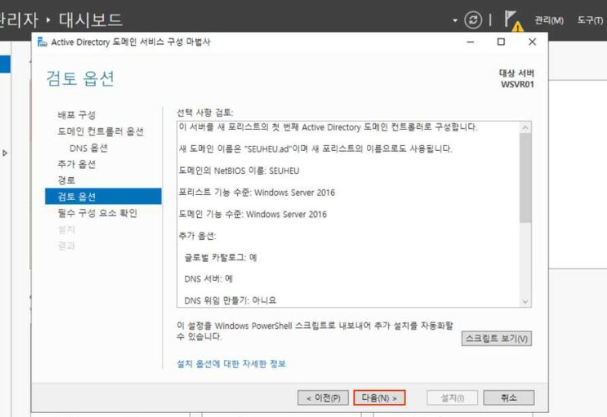The image size is (607, 417).
Task: Open the notifications flag with warning
Action: pos(513,21)
